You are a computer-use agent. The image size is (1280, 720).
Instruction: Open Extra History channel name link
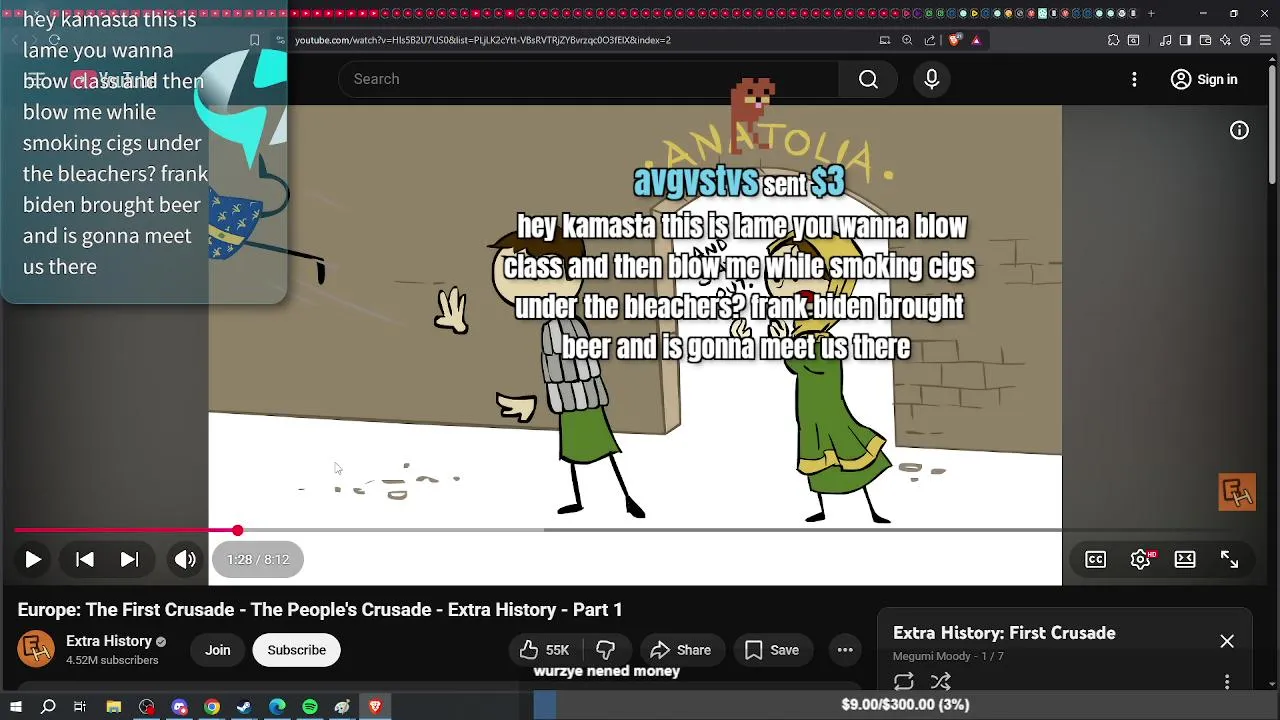pyautogui.click(x=109, y=641)
